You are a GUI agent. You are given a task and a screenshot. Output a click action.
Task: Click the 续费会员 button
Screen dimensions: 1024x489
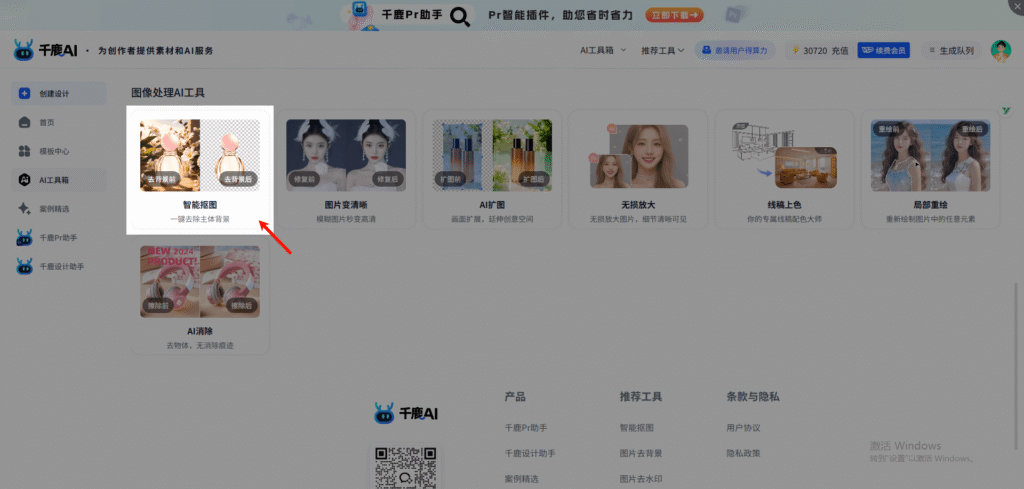[884, 50]
